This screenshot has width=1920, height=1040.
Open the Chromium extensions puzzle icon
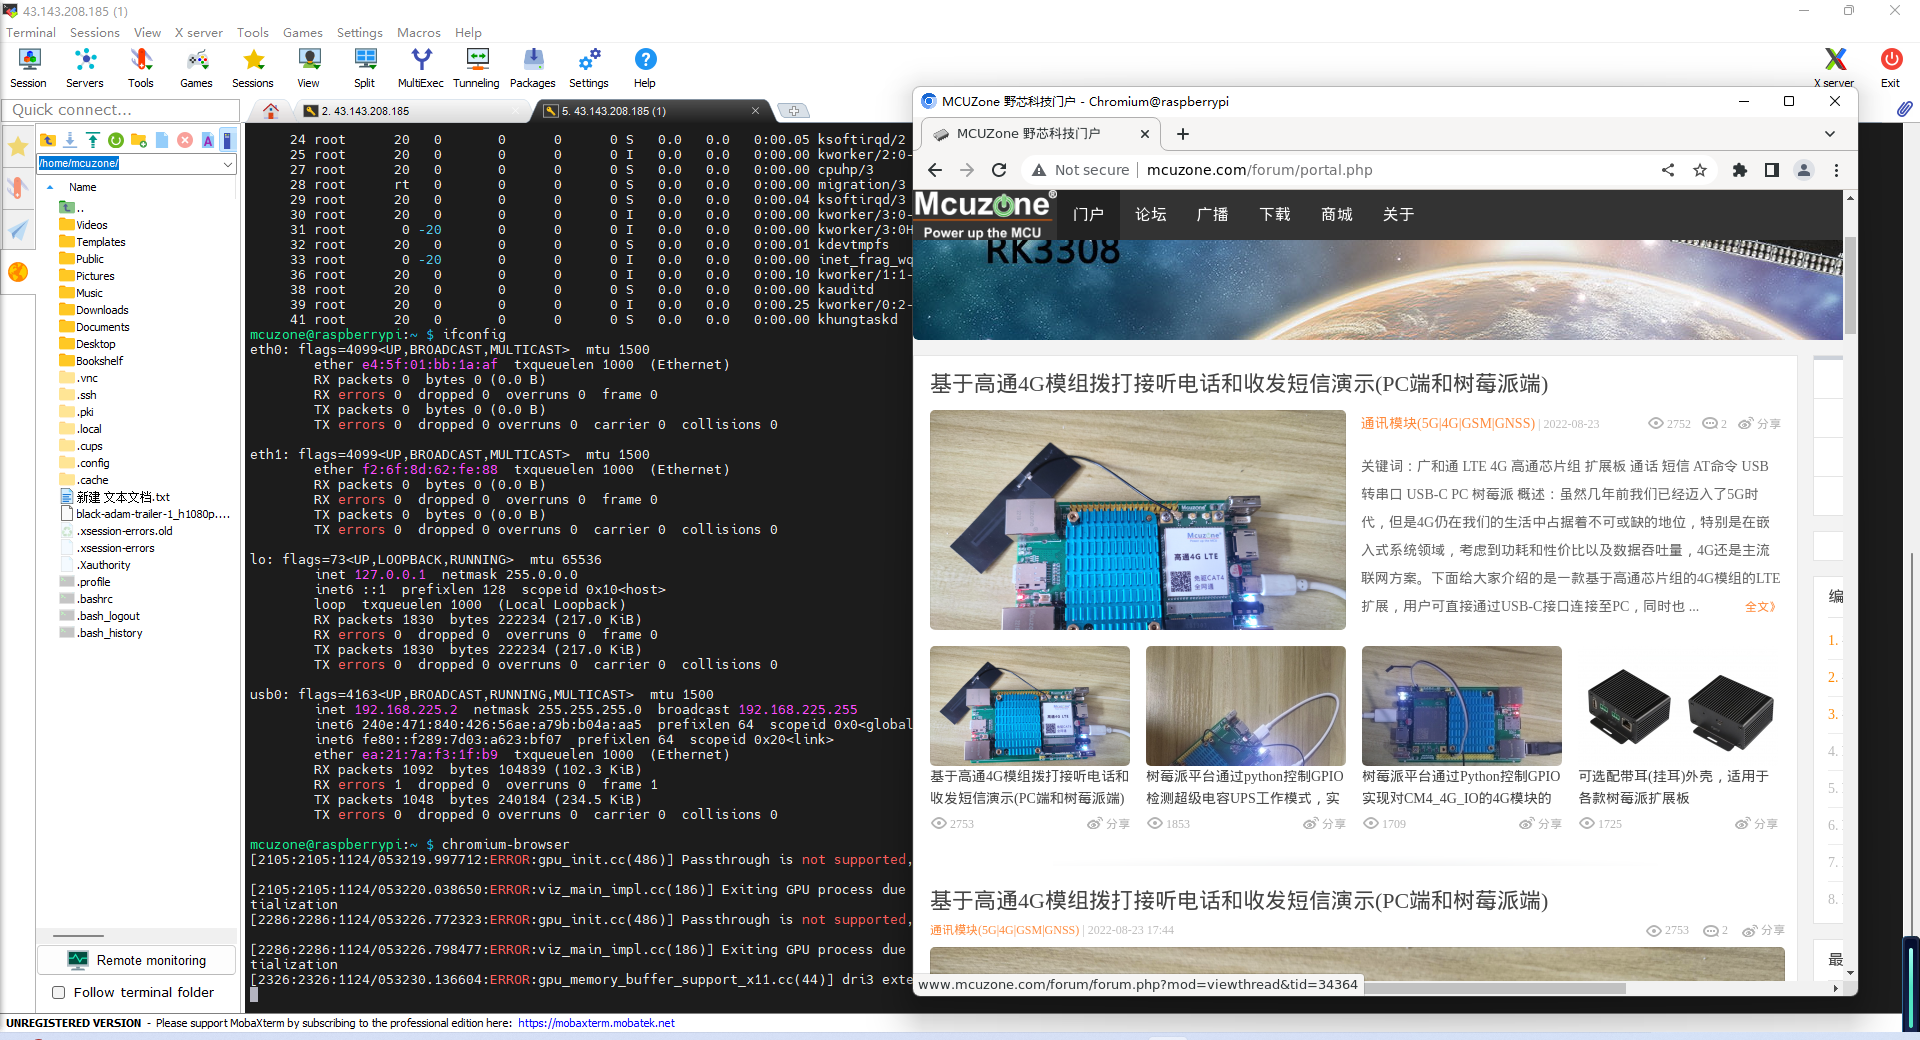click(x=1739, y=170)
